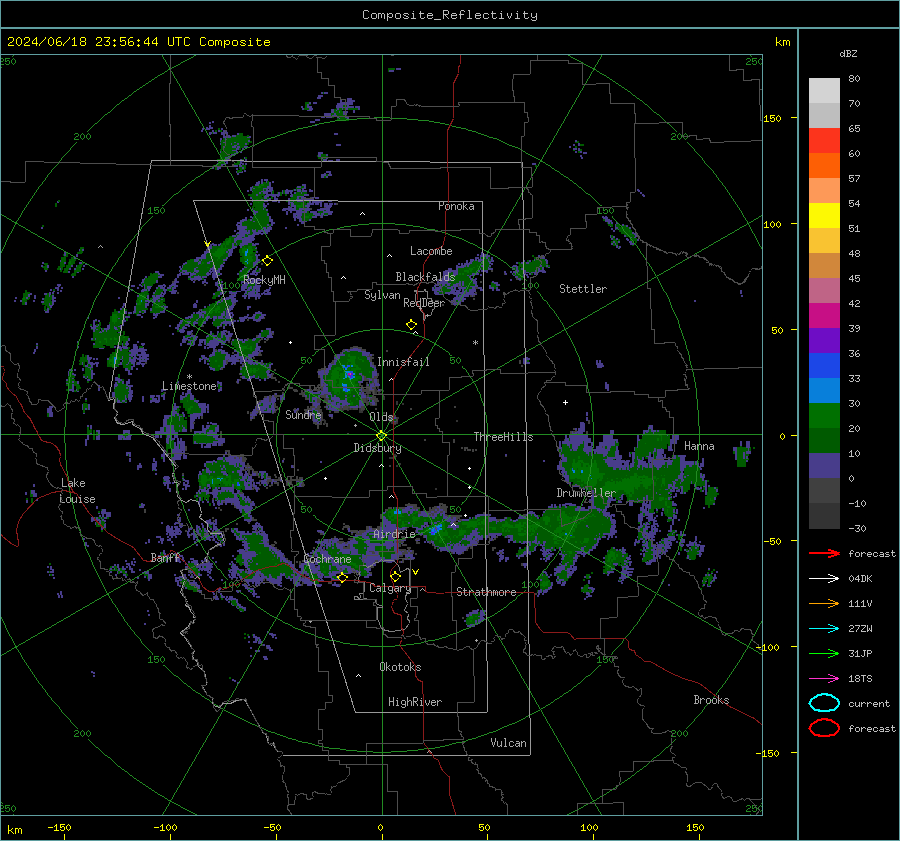Click the 80 dBZ light gray swatch
The image size is (900, 841).
point(824,91)
